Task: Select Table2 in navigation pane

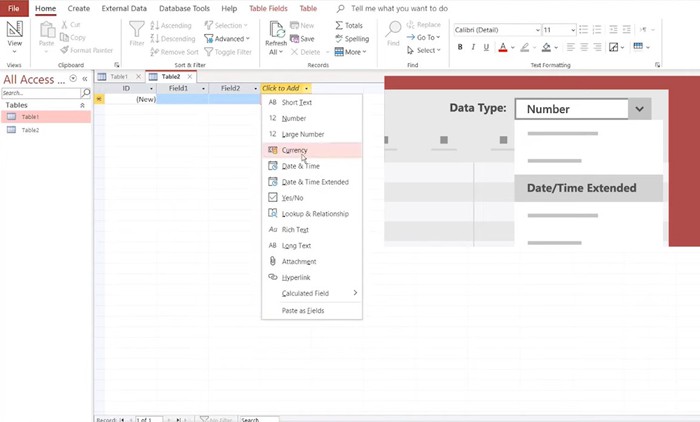Action: [46, 130]
